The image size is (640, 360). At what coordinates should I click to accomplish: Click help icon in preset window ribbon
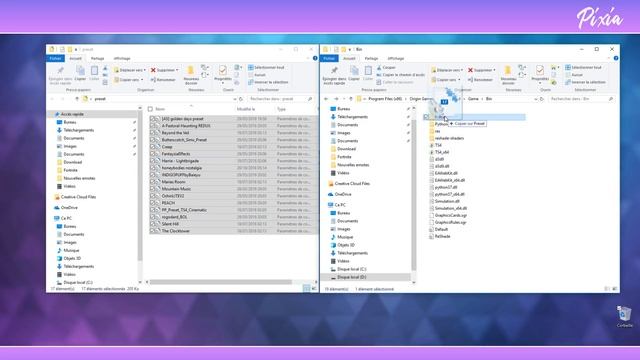point(315,58)
